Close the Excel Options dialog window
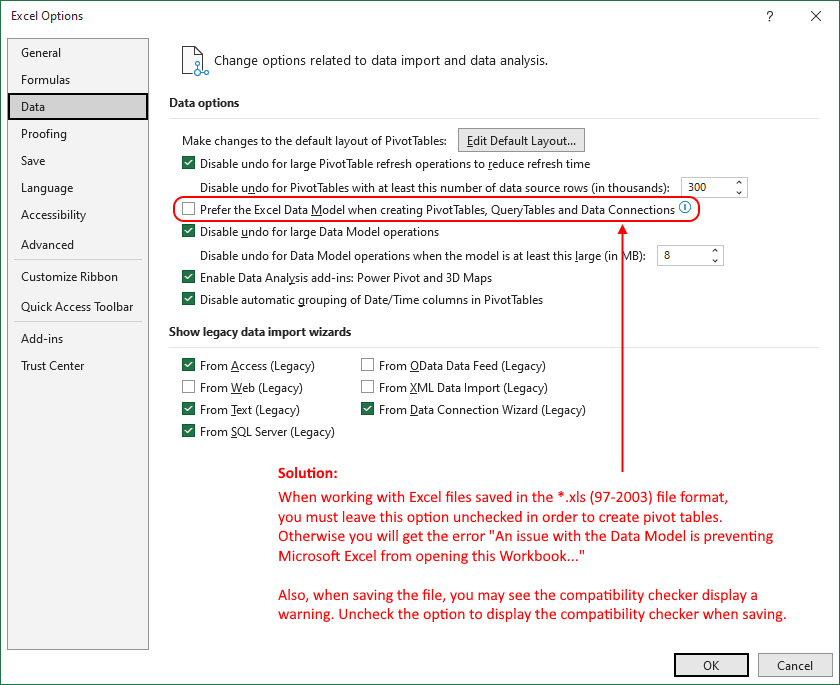Screen dimensions: 840x685 tap(816, 16)
